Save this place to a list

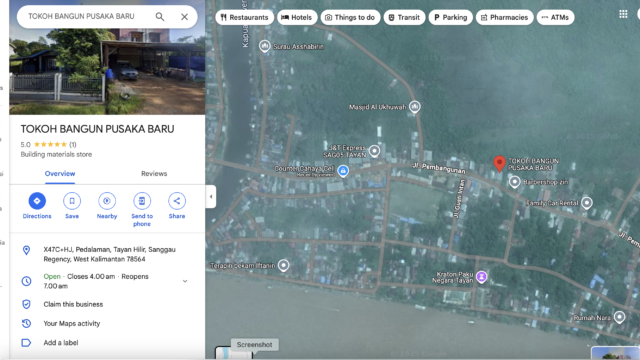tap(72, 206)
